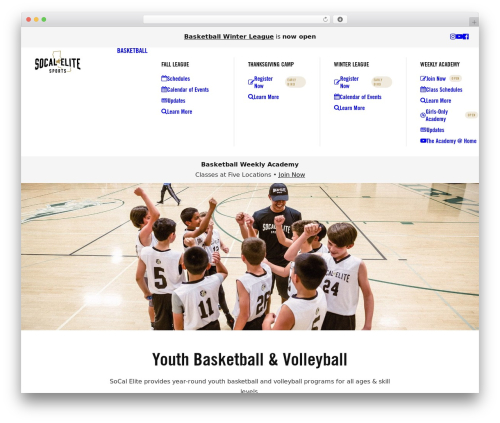Click magnifier icon beside Fall League Learn More

click(x=164, y=111)
